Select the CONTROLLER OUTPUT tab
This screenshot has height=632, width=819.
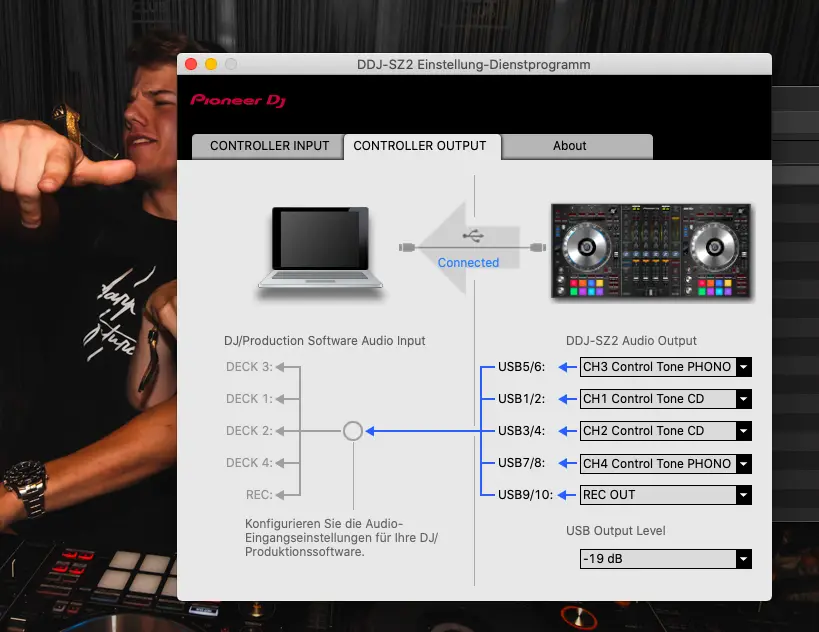pos(420,146)
